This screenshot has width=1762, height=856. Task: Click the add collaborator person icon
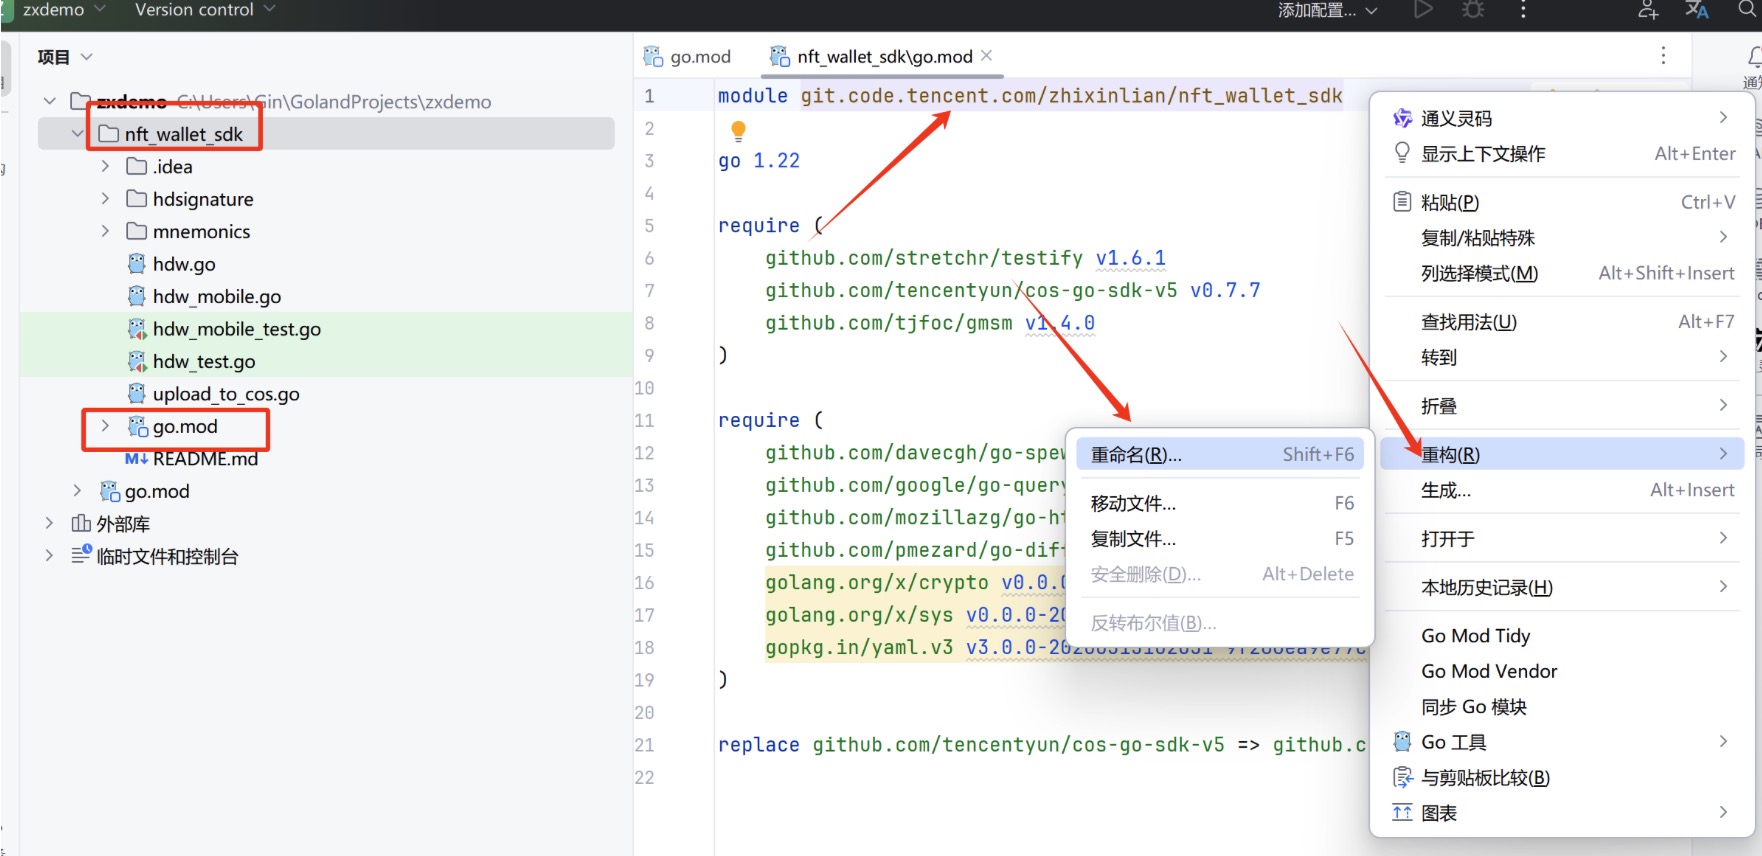click(x=1648, y=10)
